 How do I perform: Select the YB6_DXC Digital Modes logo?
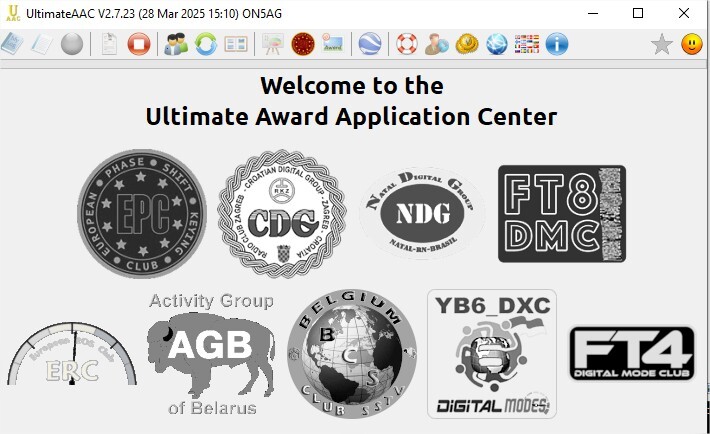[x=492, y=354]
